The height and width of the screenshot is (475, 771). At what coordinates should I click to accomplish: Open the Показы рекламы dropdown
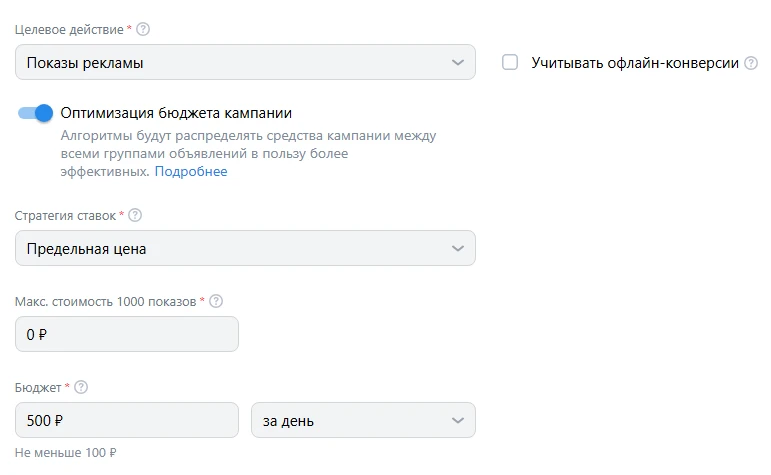(x=245, y=63)
